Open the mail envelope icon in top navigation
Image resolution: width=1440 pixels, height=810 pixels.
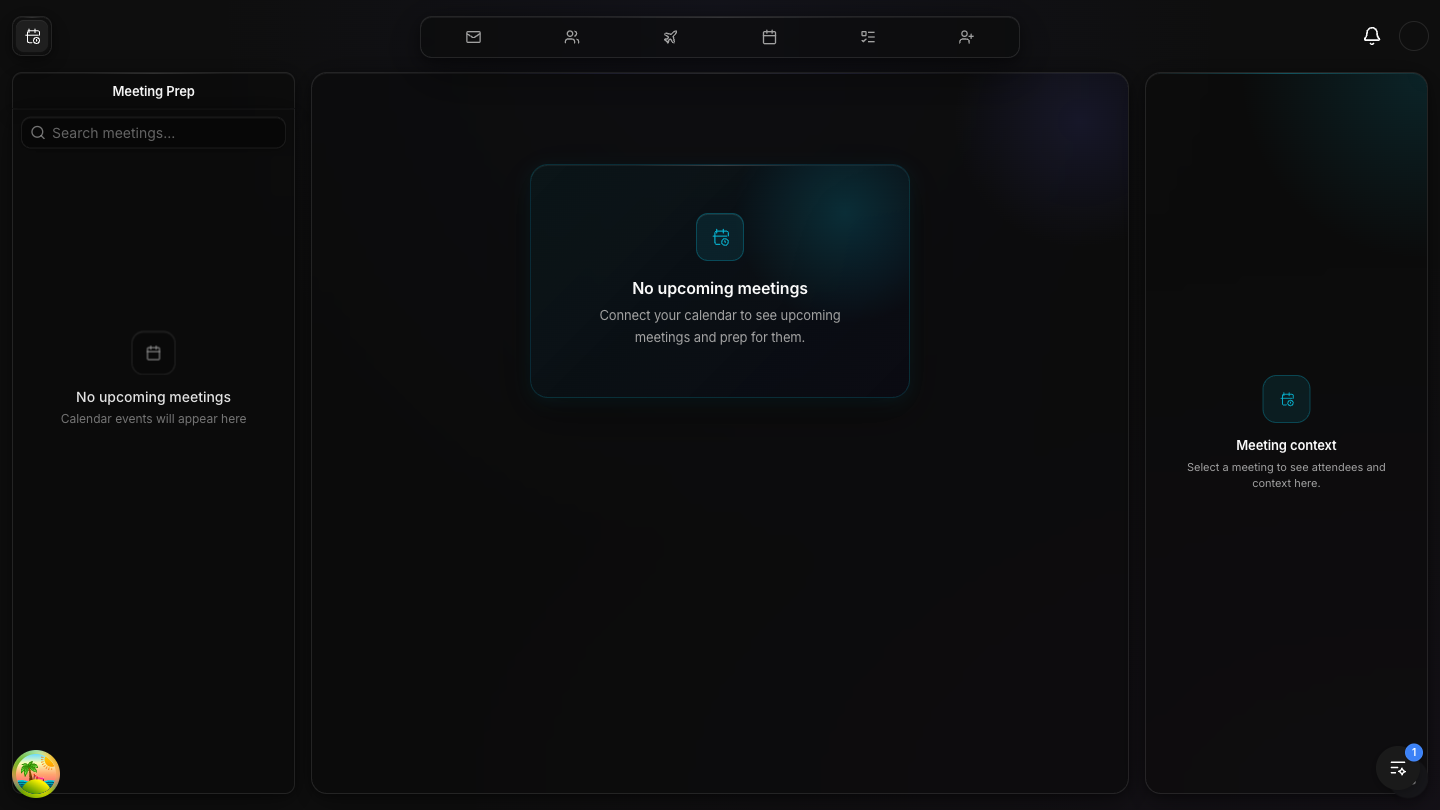(473, 37)
